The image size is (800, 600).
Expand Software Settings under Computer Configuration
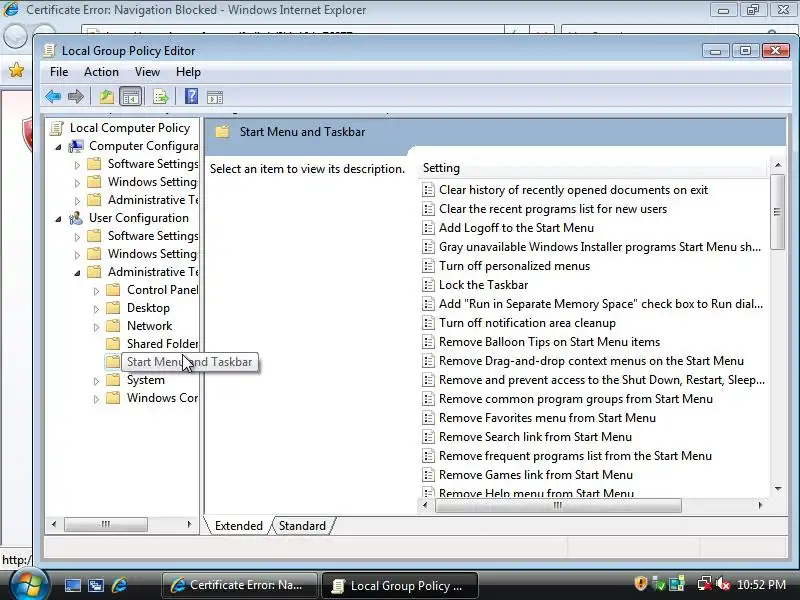[77, 165]
